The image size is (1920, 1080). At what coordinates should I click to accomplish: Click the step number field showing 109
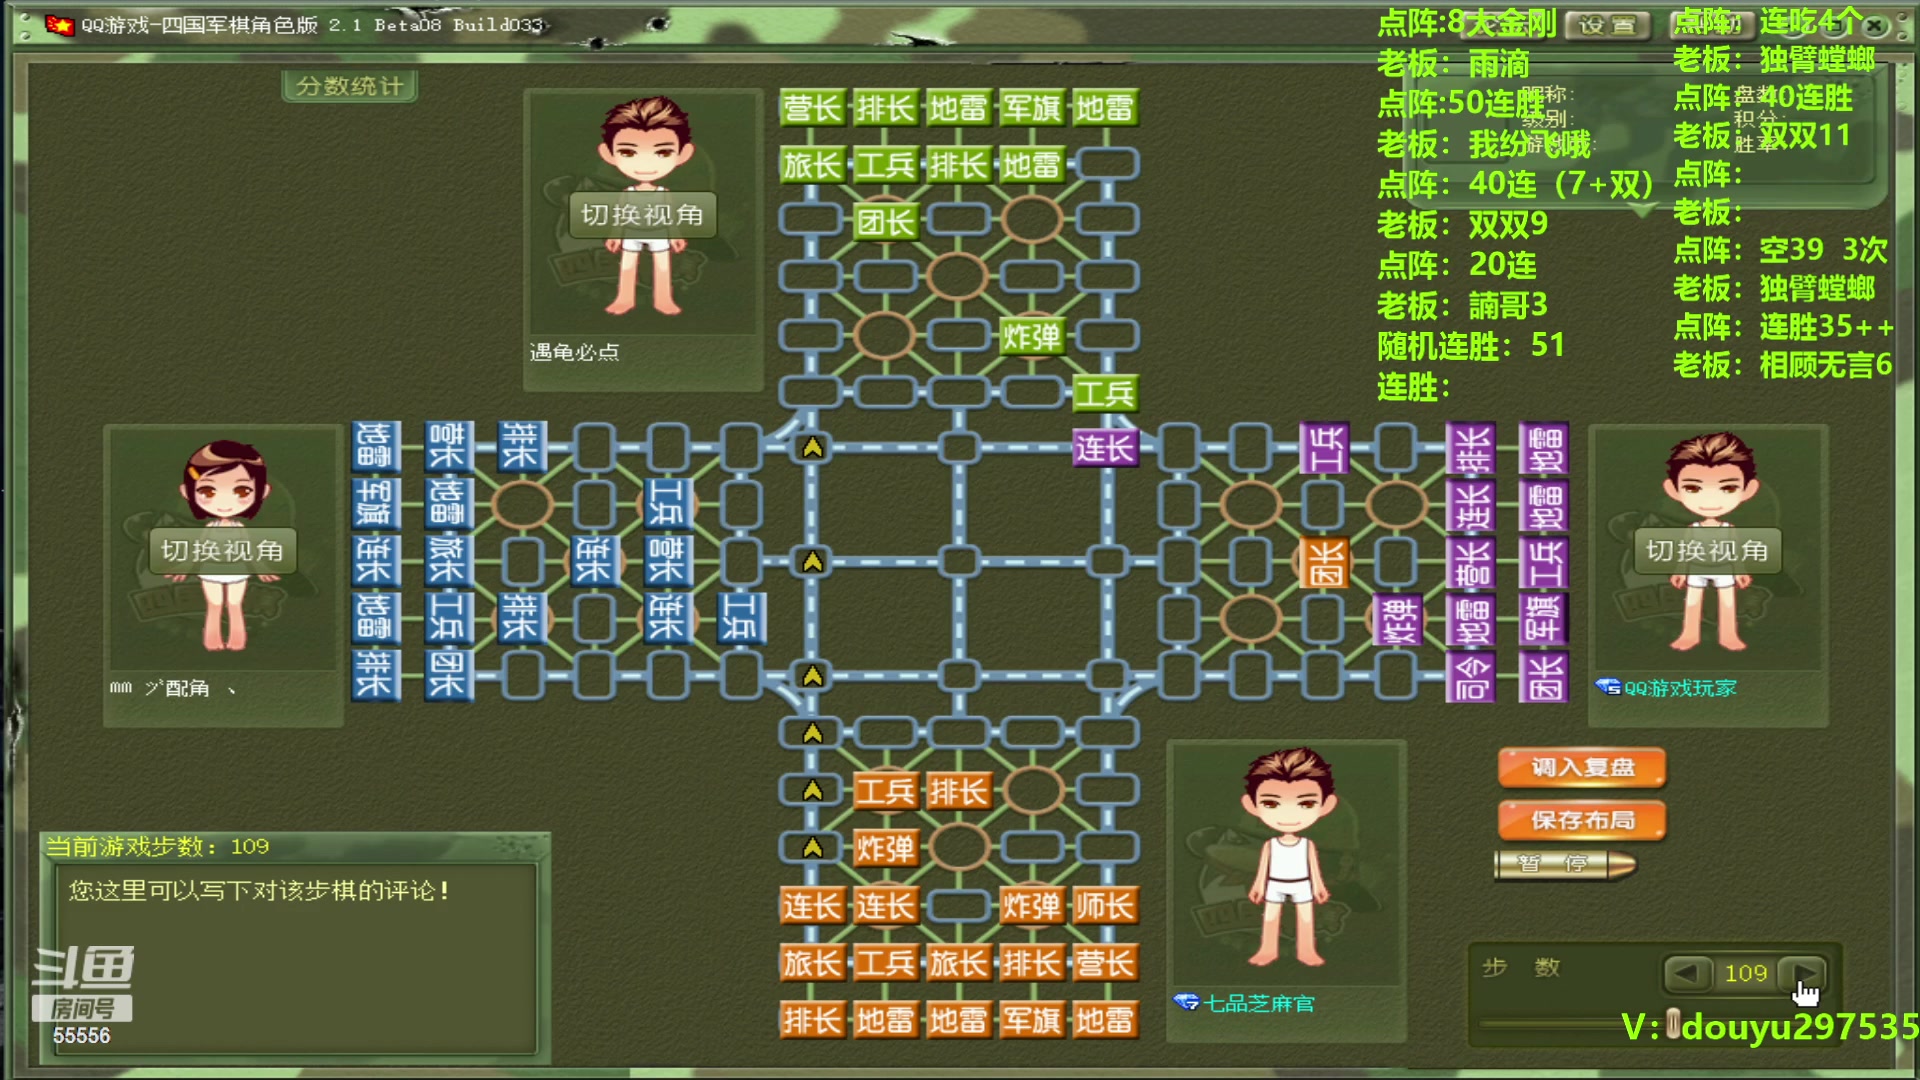[x=1746, y=973]
